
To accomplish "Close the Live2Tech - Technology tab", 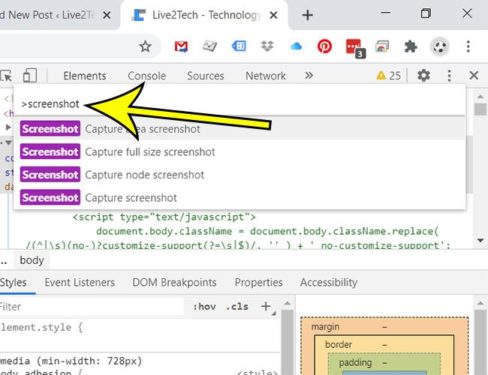I will tap(273, 15).
